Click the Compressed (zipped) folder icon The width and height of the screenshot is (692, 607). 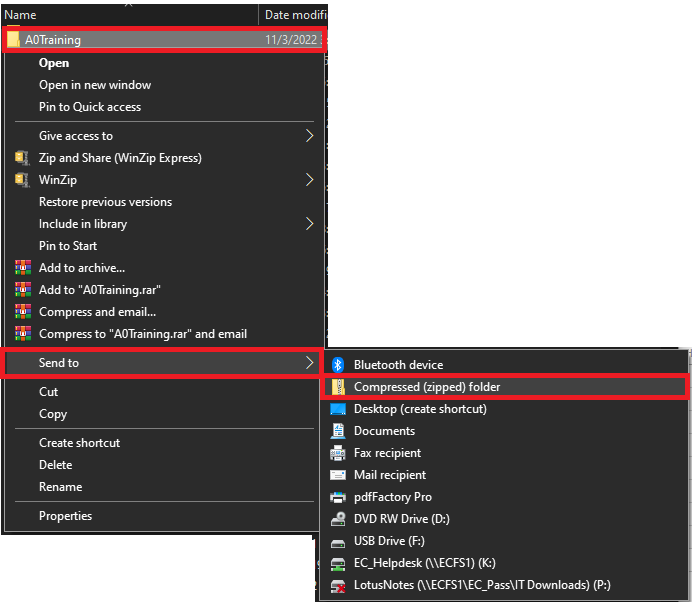pyautogui.click(x=338, y=387)
